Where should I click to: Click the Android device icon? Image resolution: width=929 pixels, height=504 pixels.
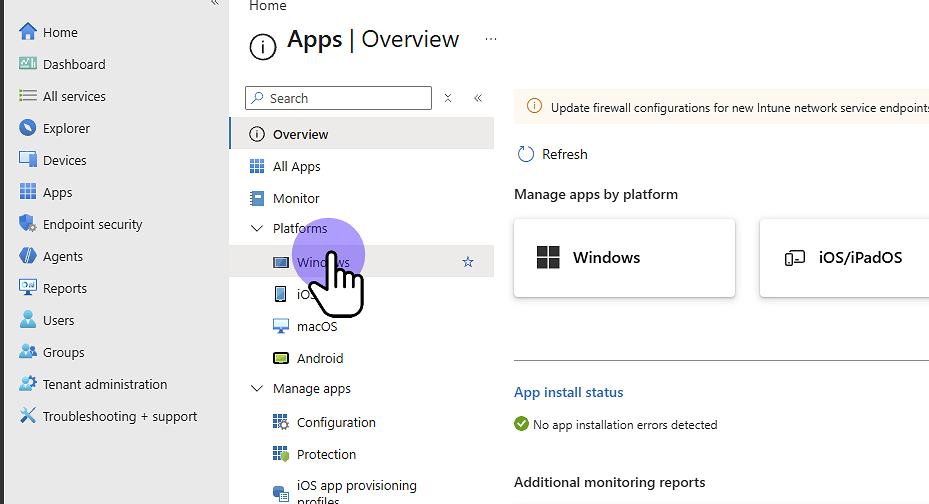(280, 358)
